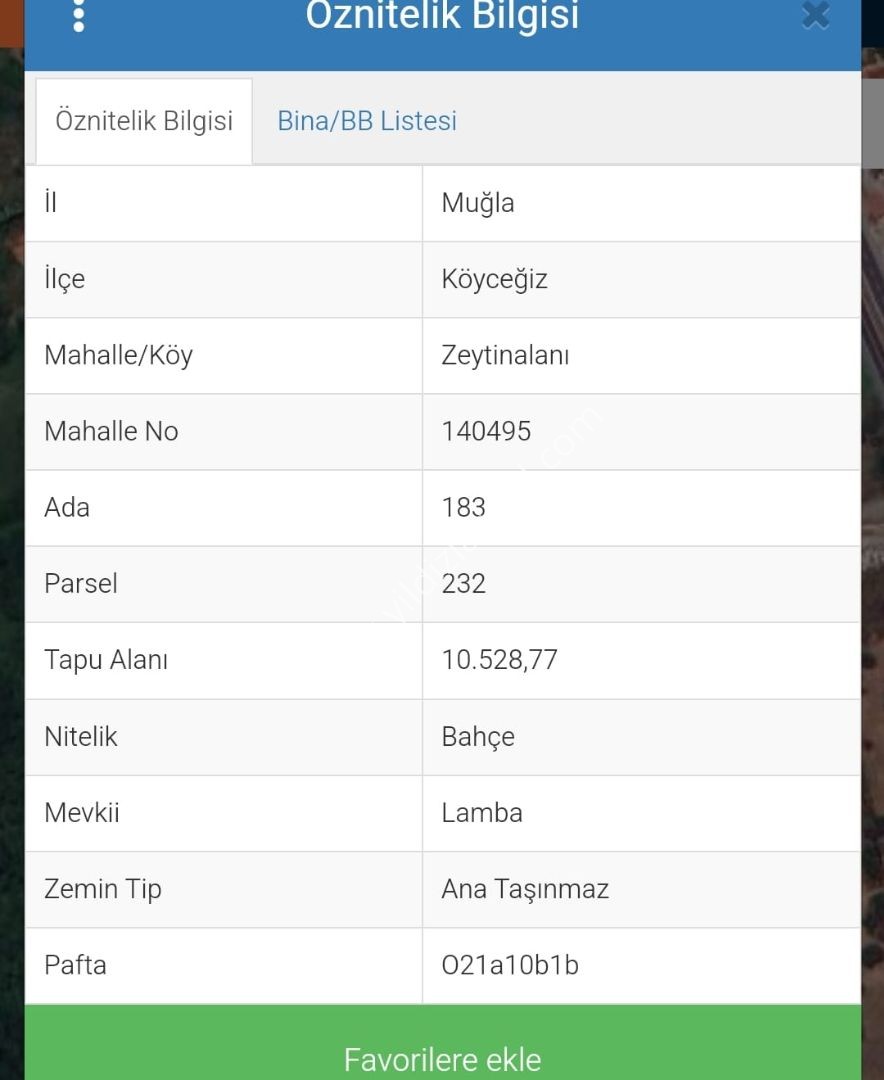Click the Zemin Tip value Ana Taşınmaz

(525, 889)
